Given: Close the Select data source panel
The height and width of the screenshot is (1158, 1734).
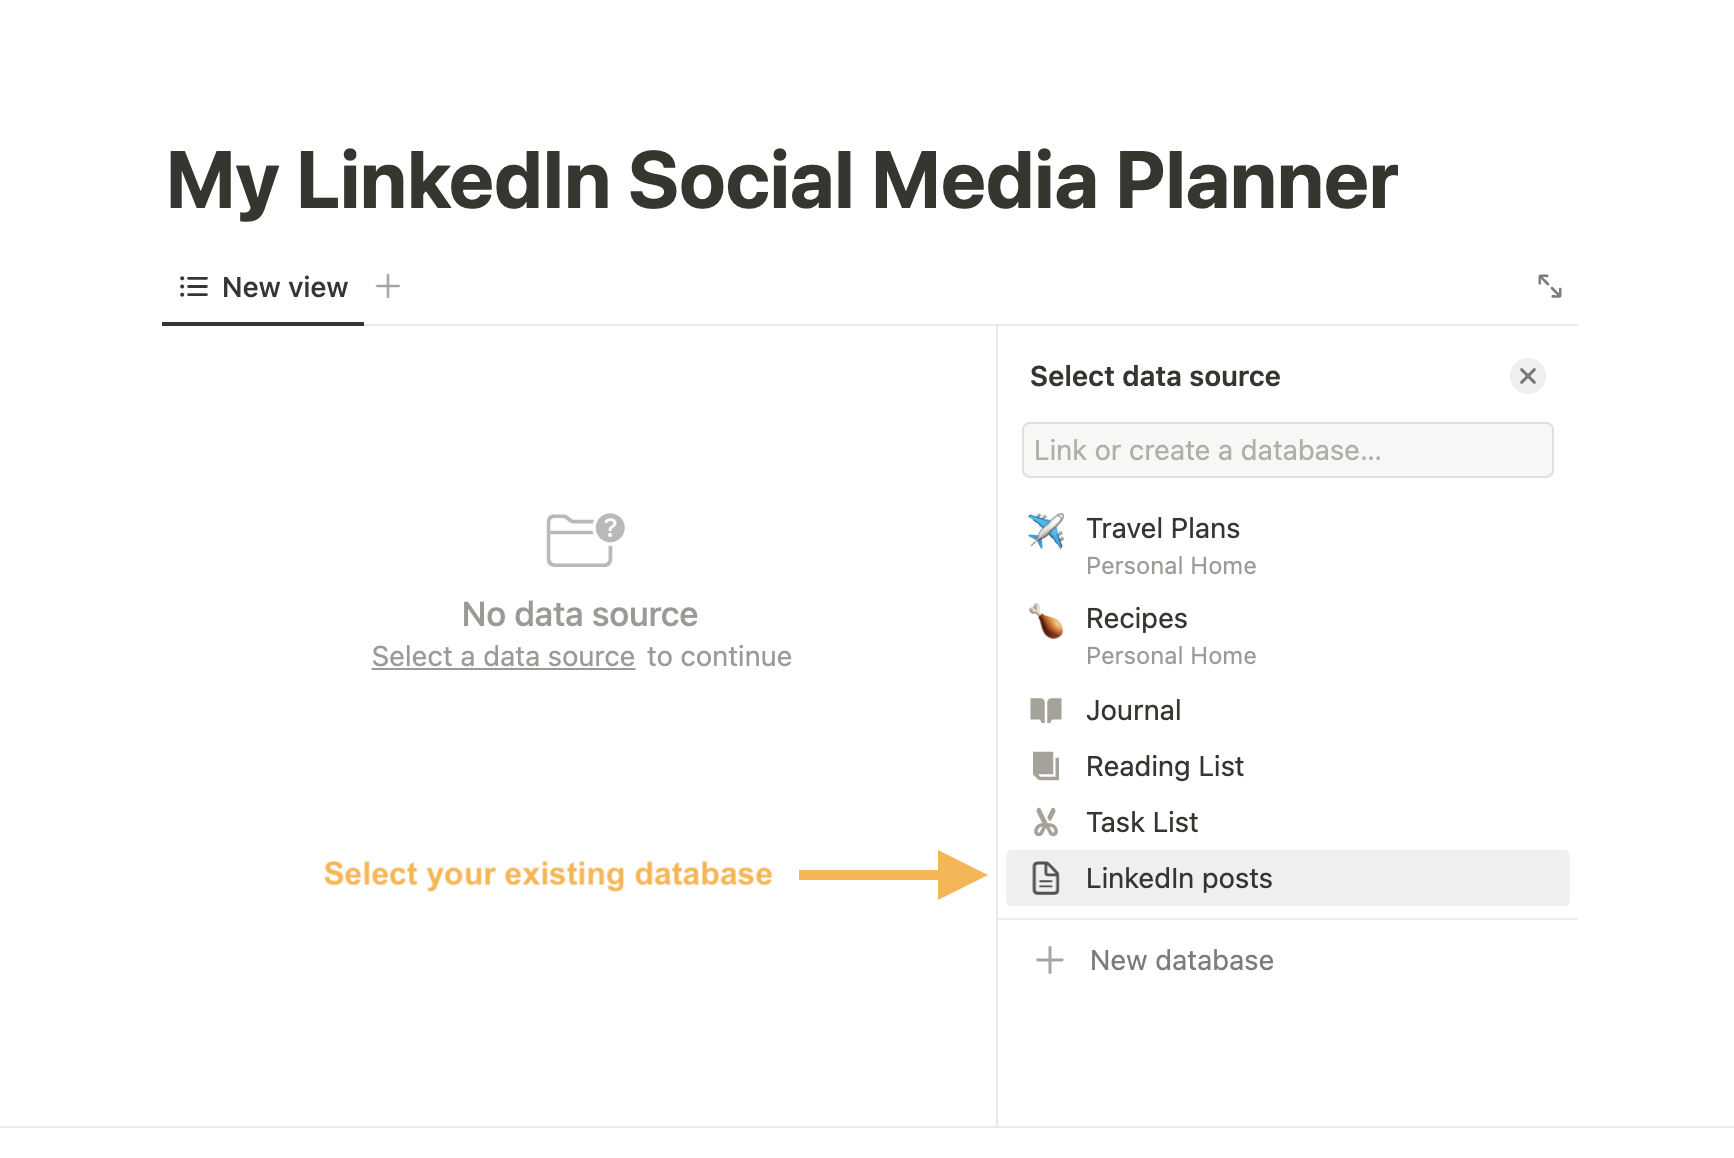Looking at the screenshot, I should coord(1527,376).
